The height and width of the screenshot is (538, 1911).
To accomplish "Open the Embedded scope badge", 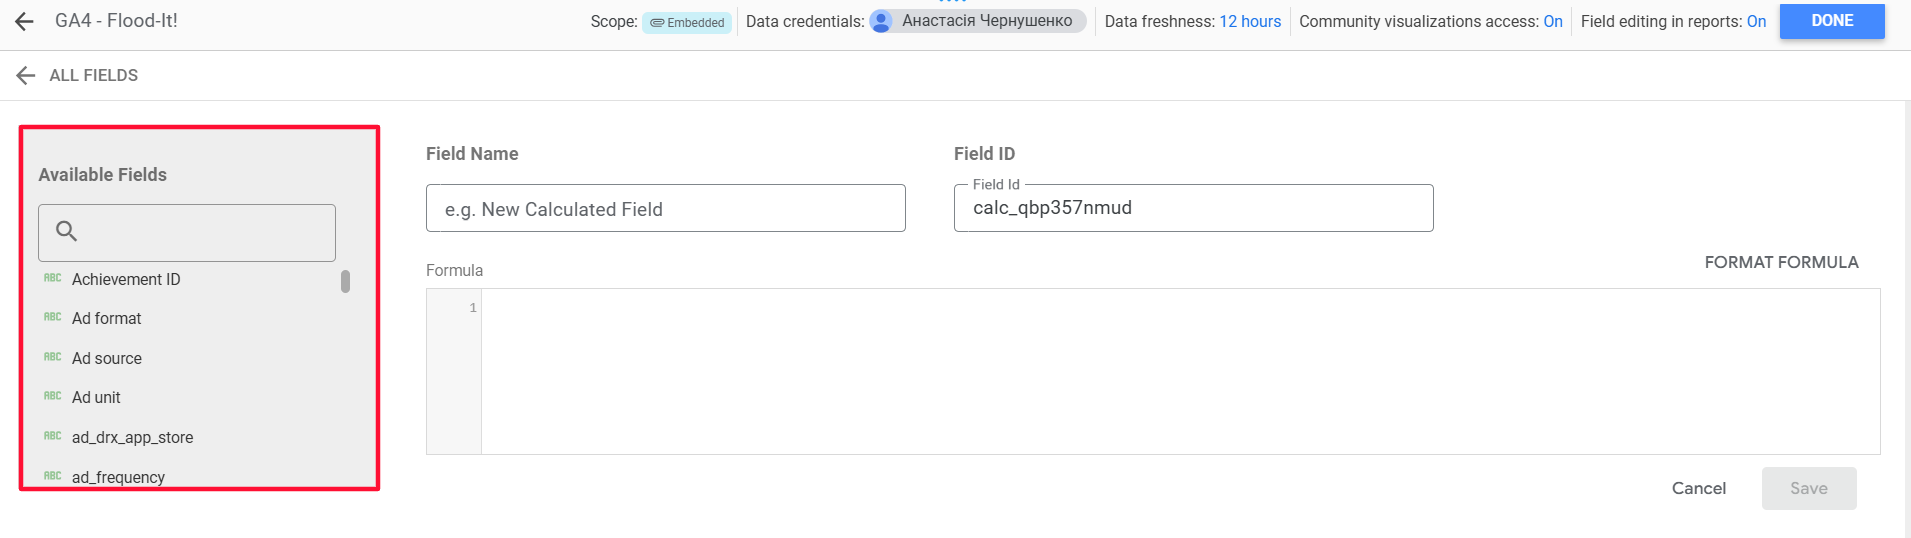I will [687, 23].
